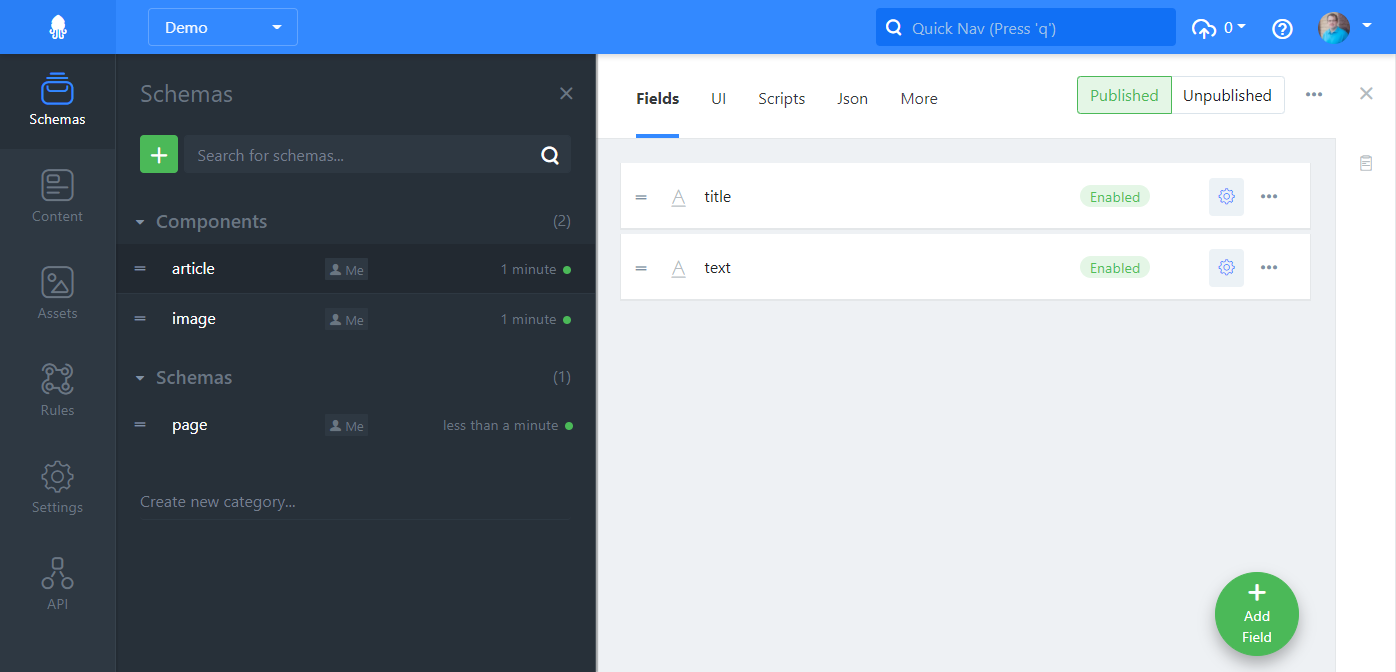1396x672 pixels.
Task: Open the help icon in the top bar
Action: (1282, 28)
